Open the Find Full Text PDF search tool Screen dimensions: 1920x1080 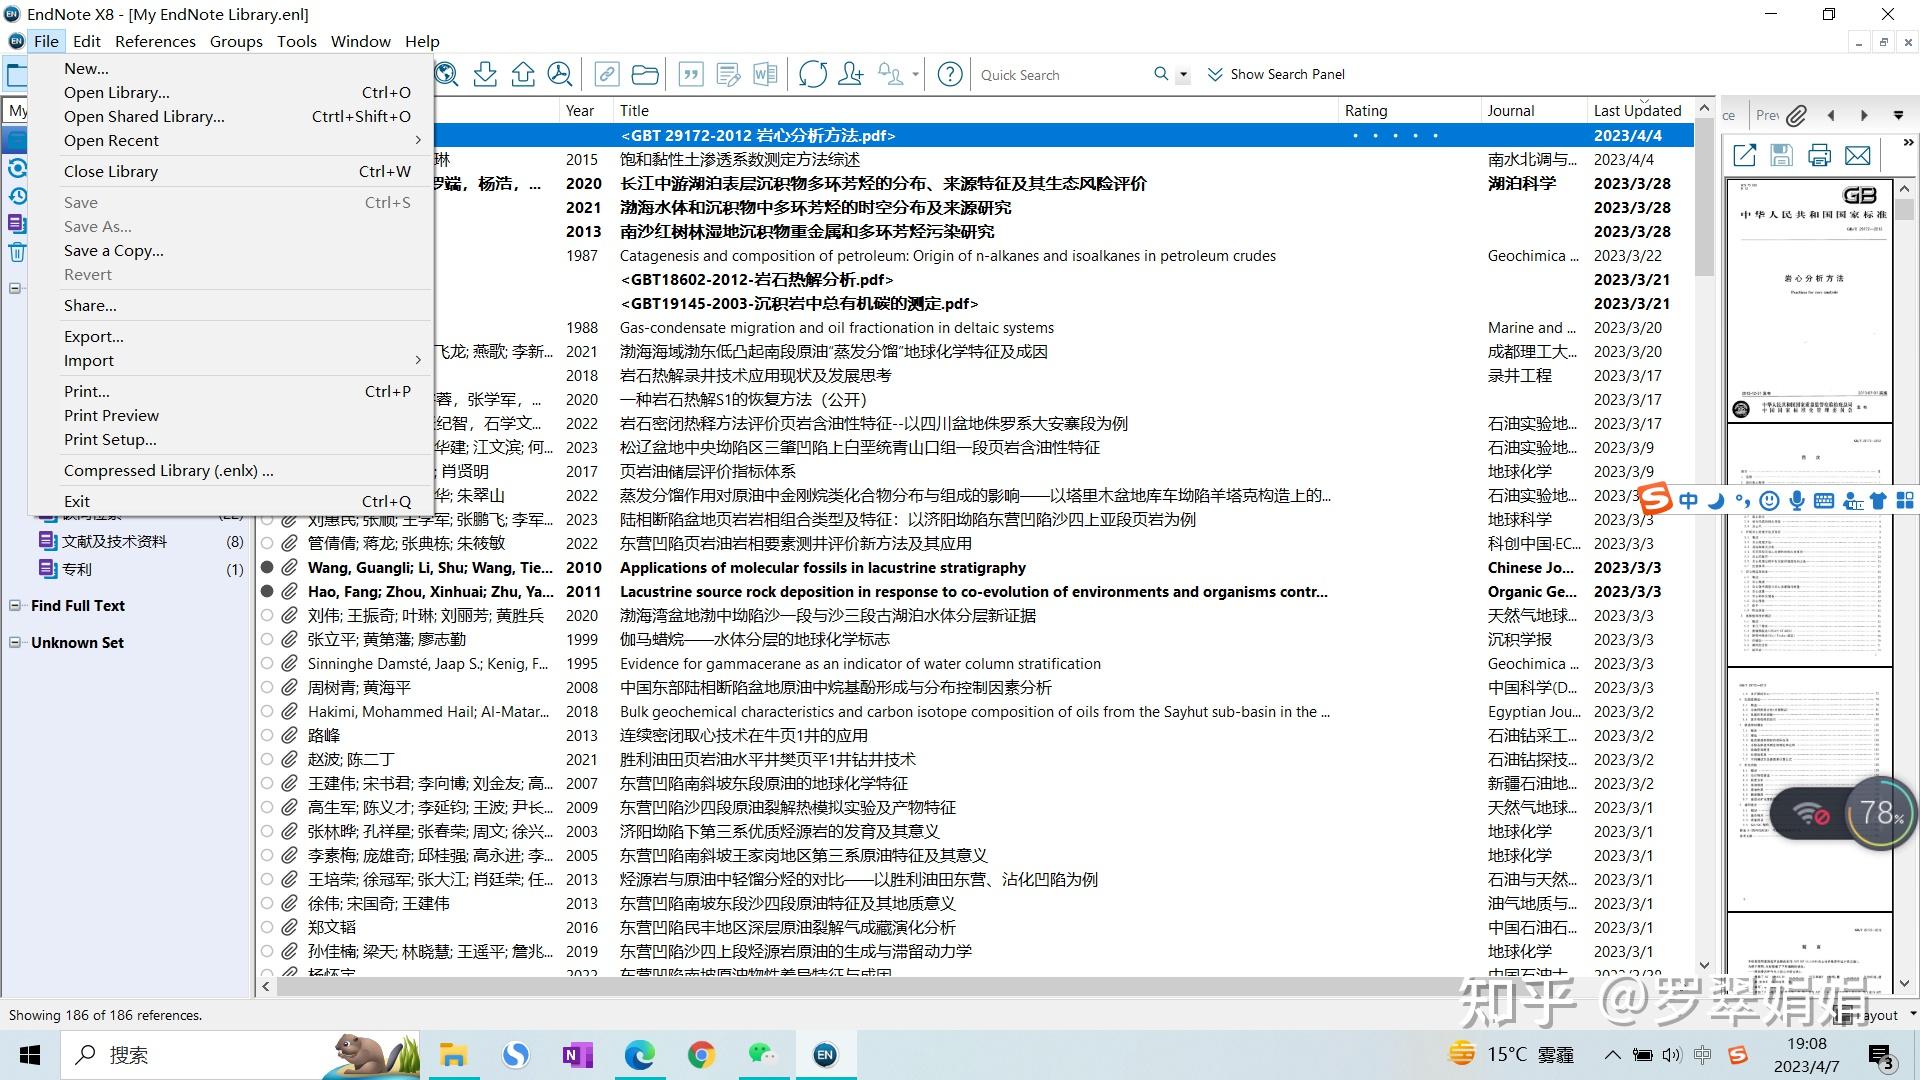(560, 74)
